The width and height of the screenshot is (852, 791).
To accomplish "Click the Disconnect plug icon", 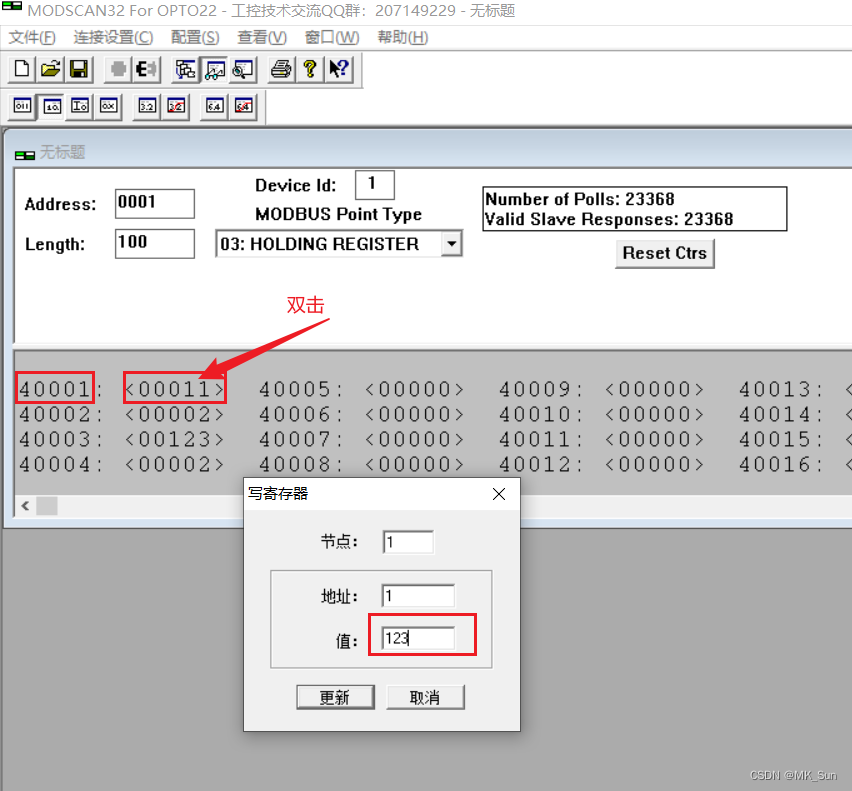I will [146, 69].
